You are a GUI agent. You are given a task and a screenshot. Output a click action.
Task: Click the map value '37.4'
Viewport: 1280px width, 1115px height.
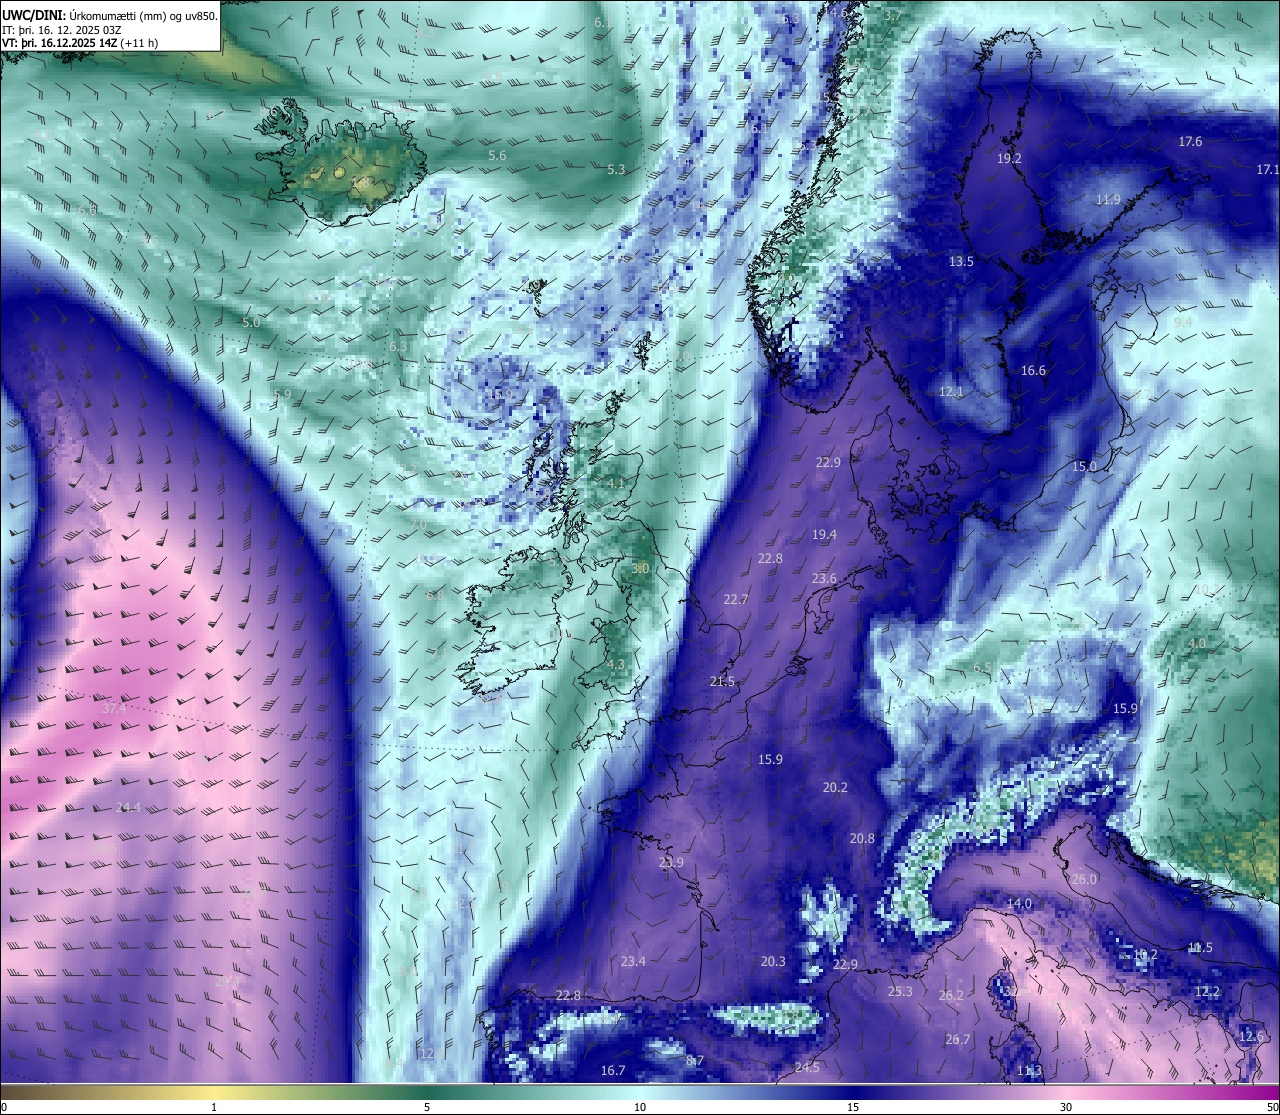[x=114, y=709]
